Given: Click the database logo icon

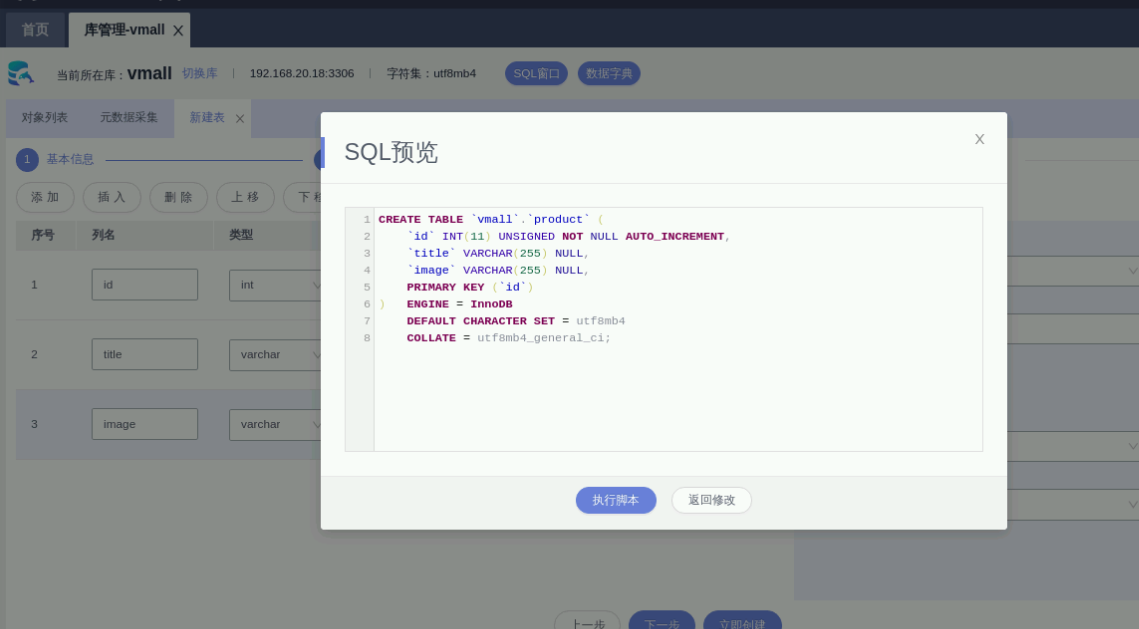Looking at the screenshot, I should click(21, 73).
